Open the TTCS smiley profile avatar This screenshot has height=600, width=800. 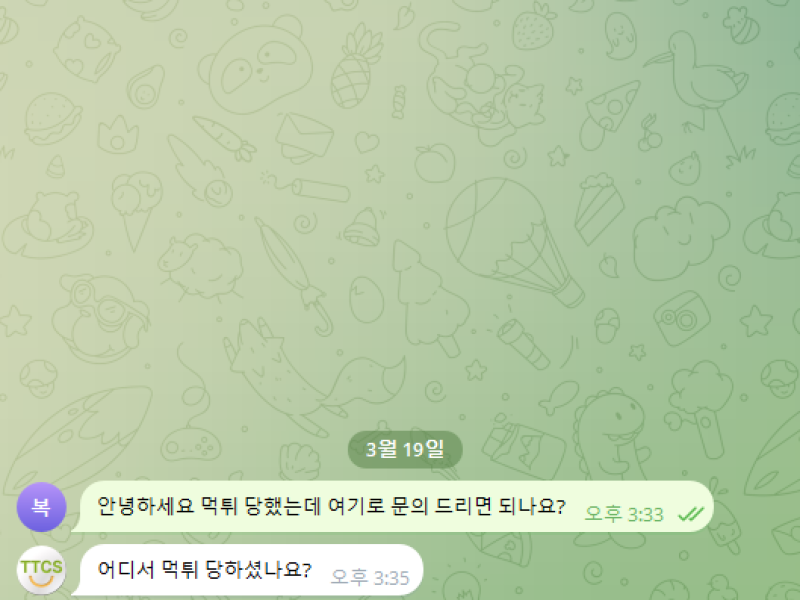coord(41,570)
